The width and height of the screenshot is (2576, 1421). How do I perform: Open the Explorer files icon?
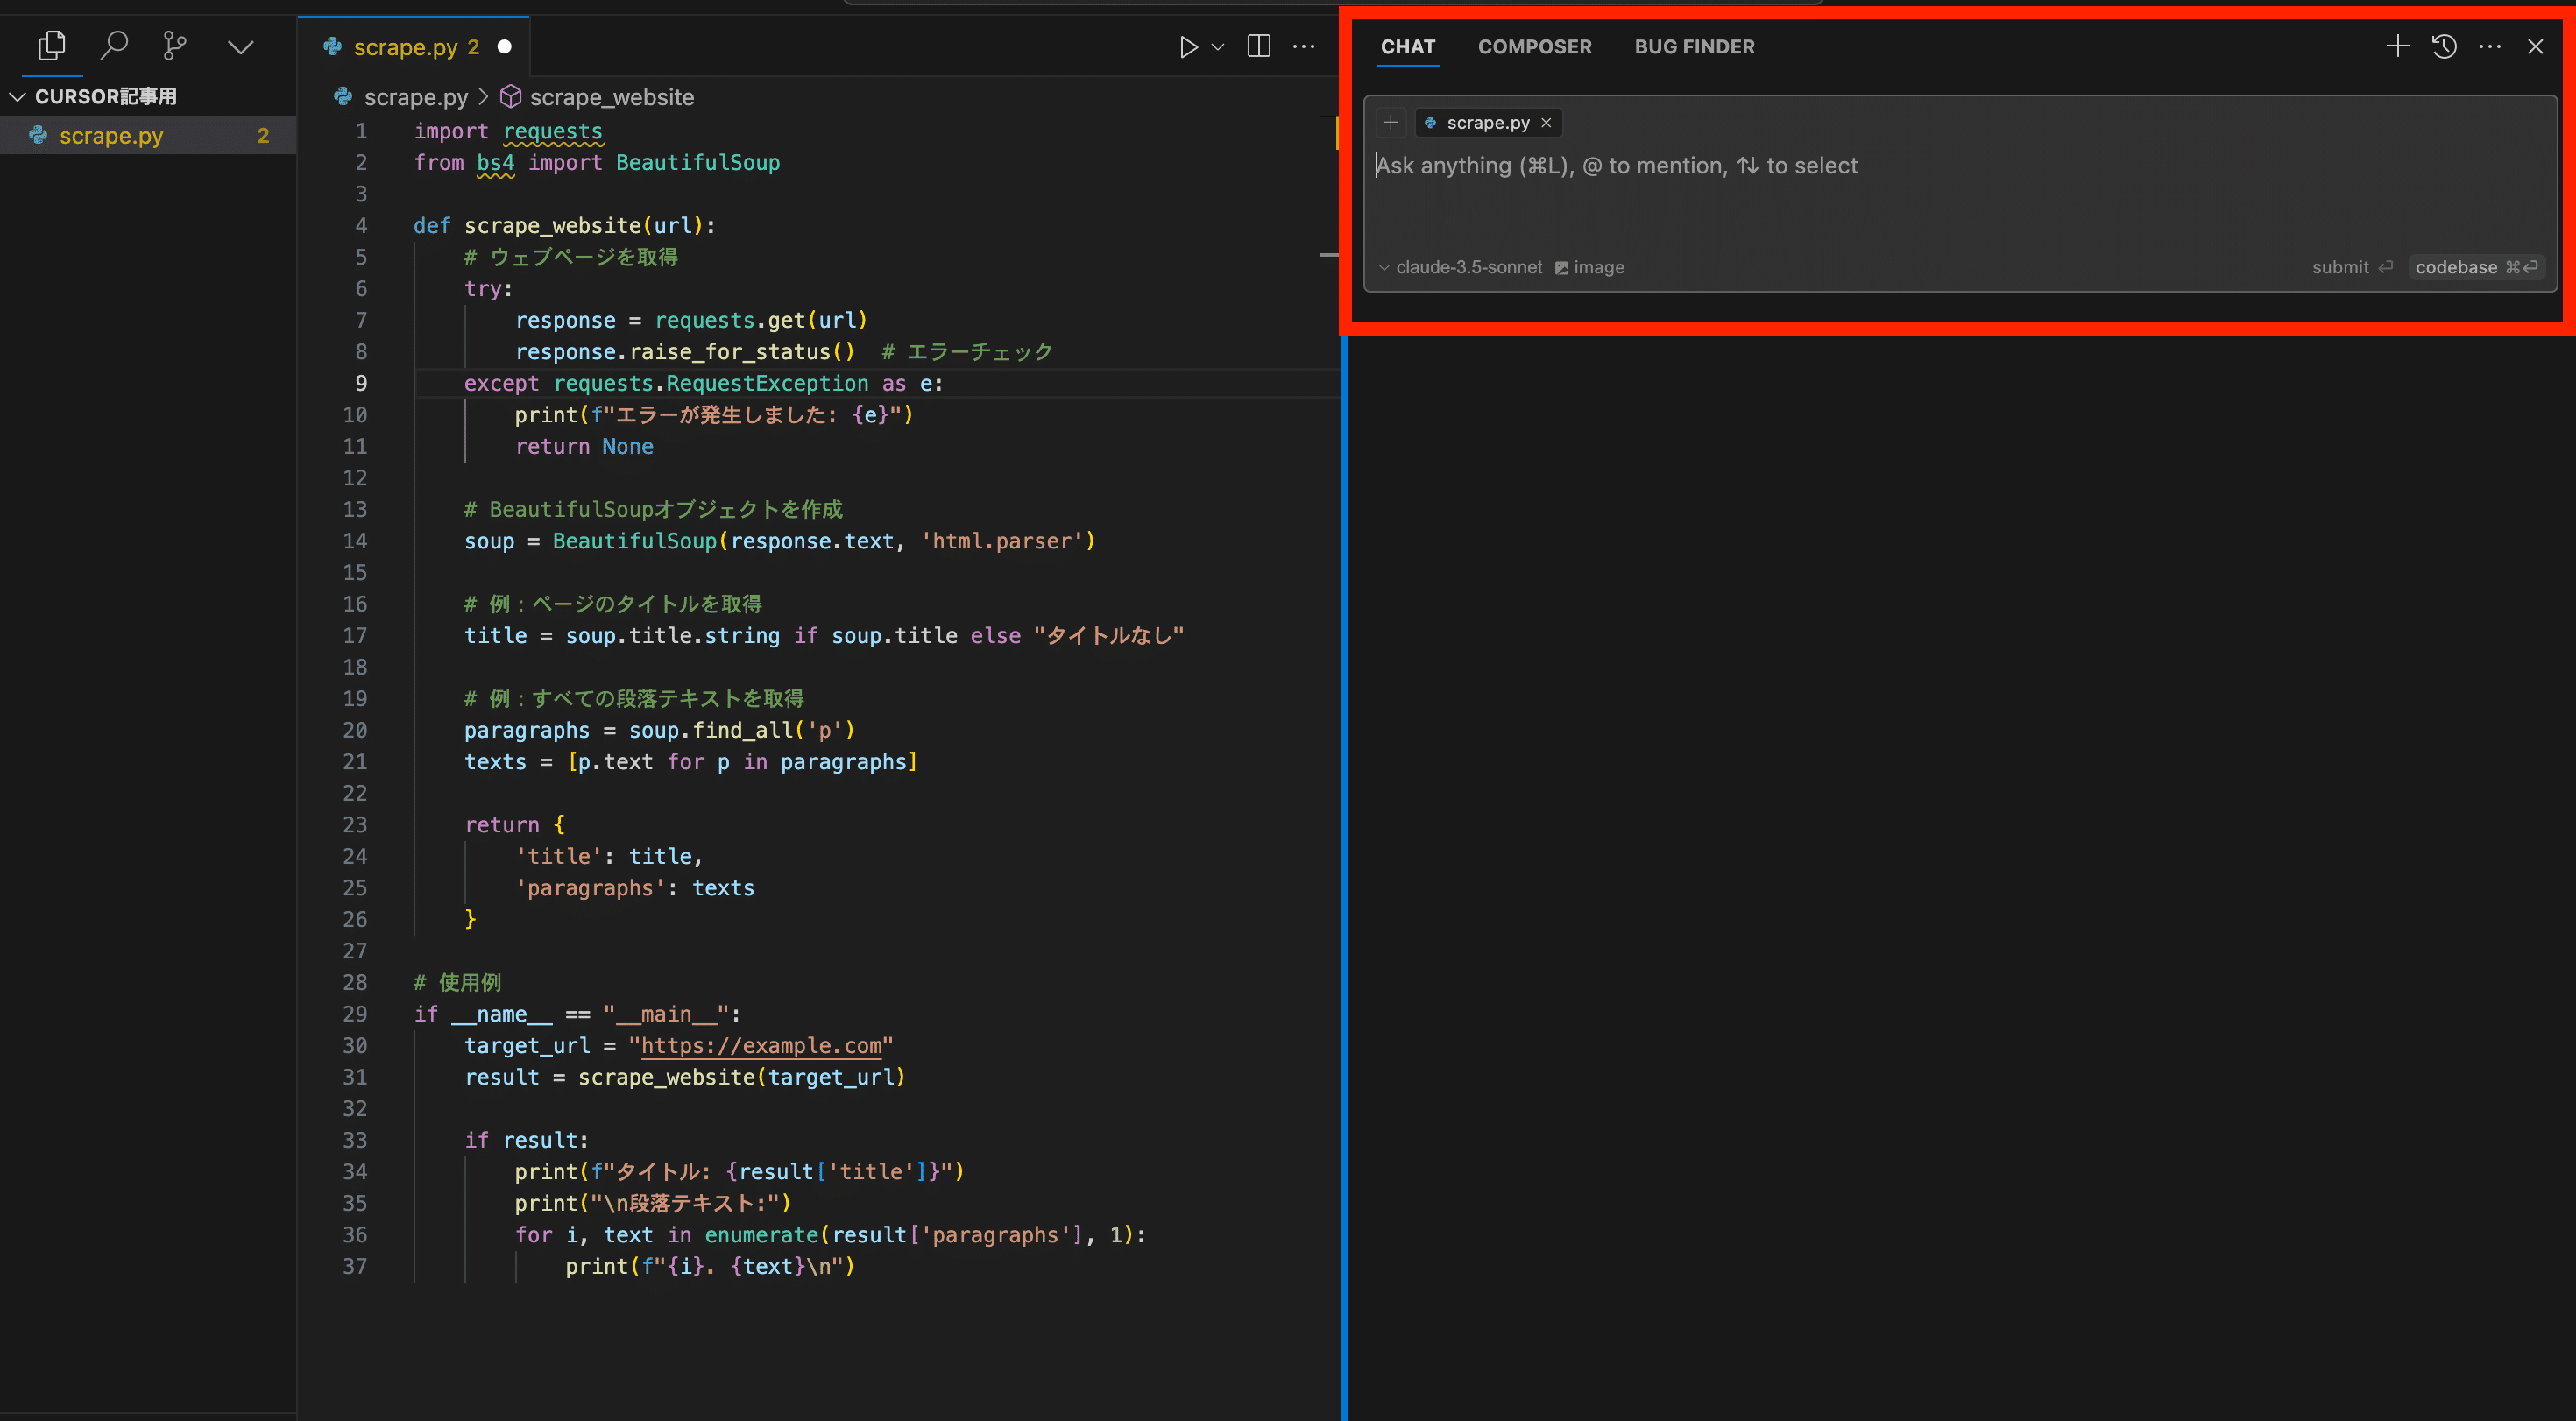(52, 46)
